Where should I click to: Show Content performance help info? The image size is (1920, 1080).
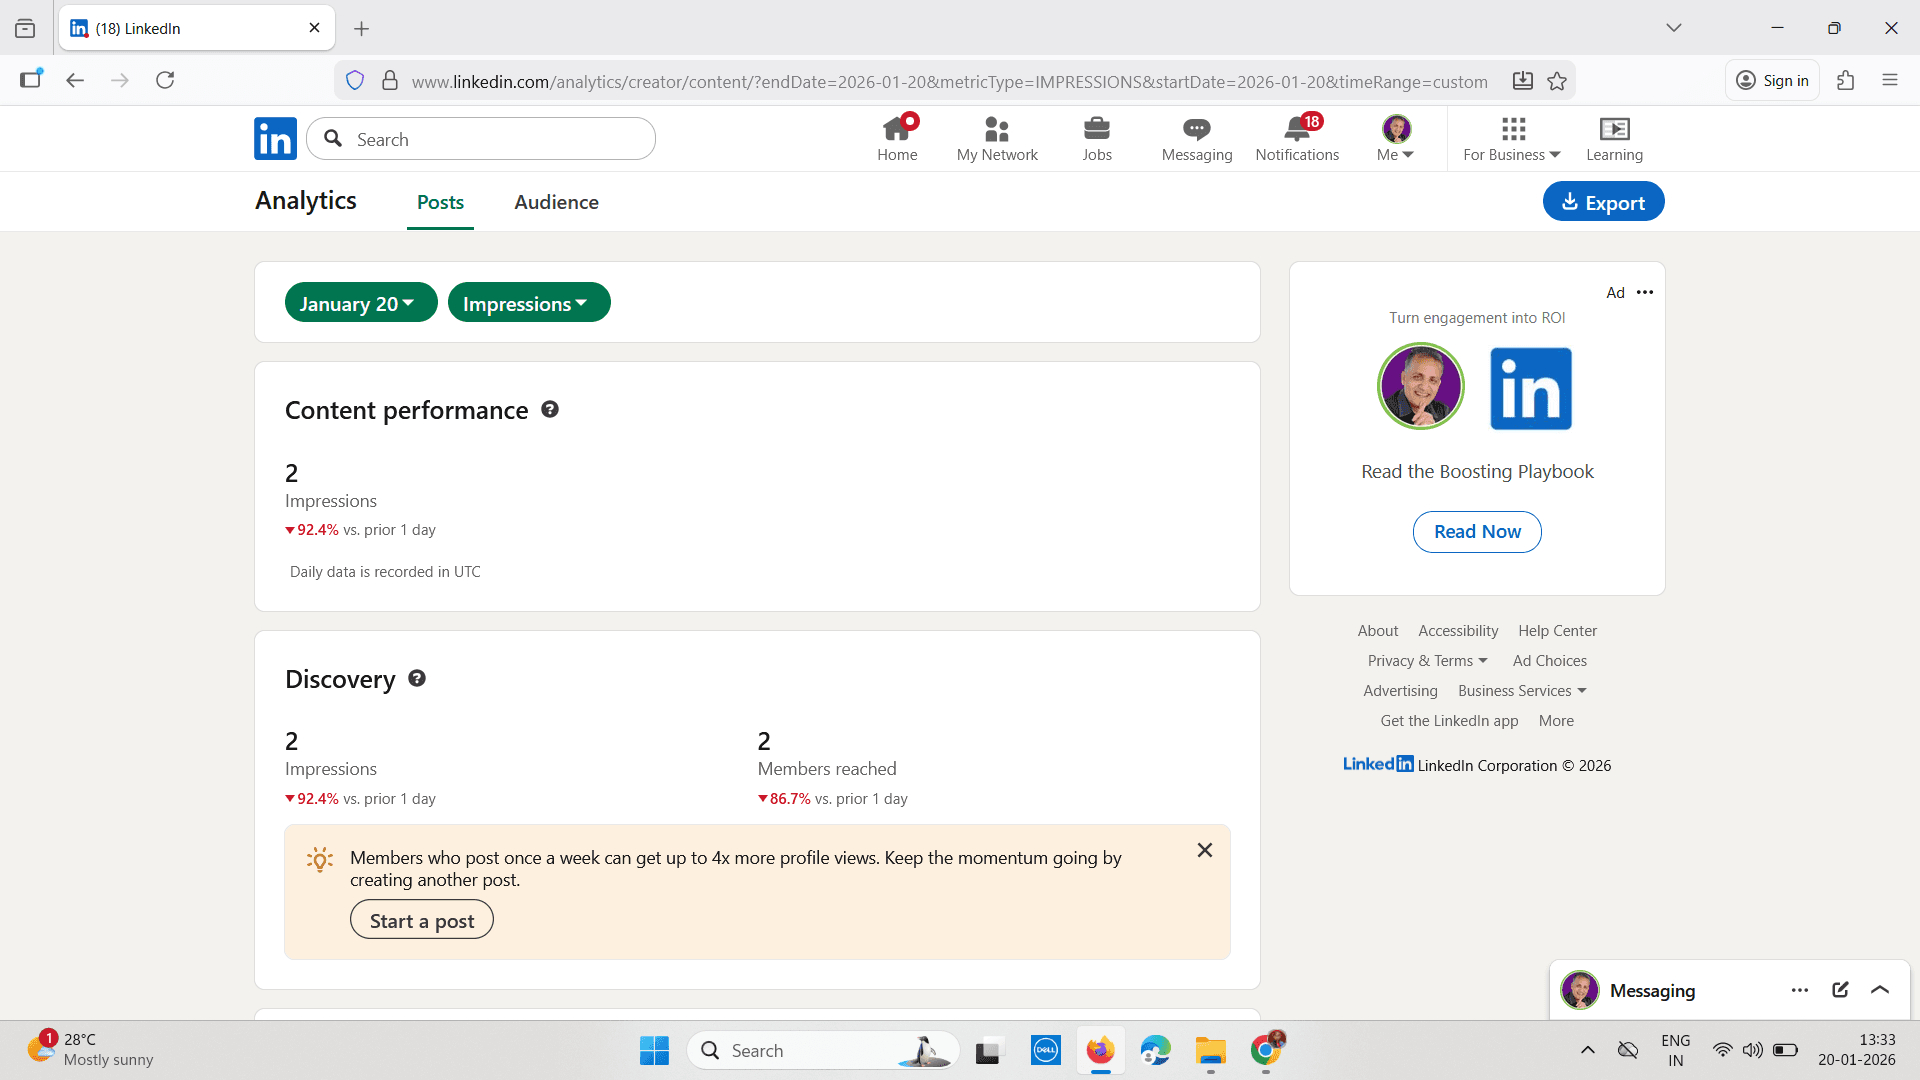[x=550, y=409]
